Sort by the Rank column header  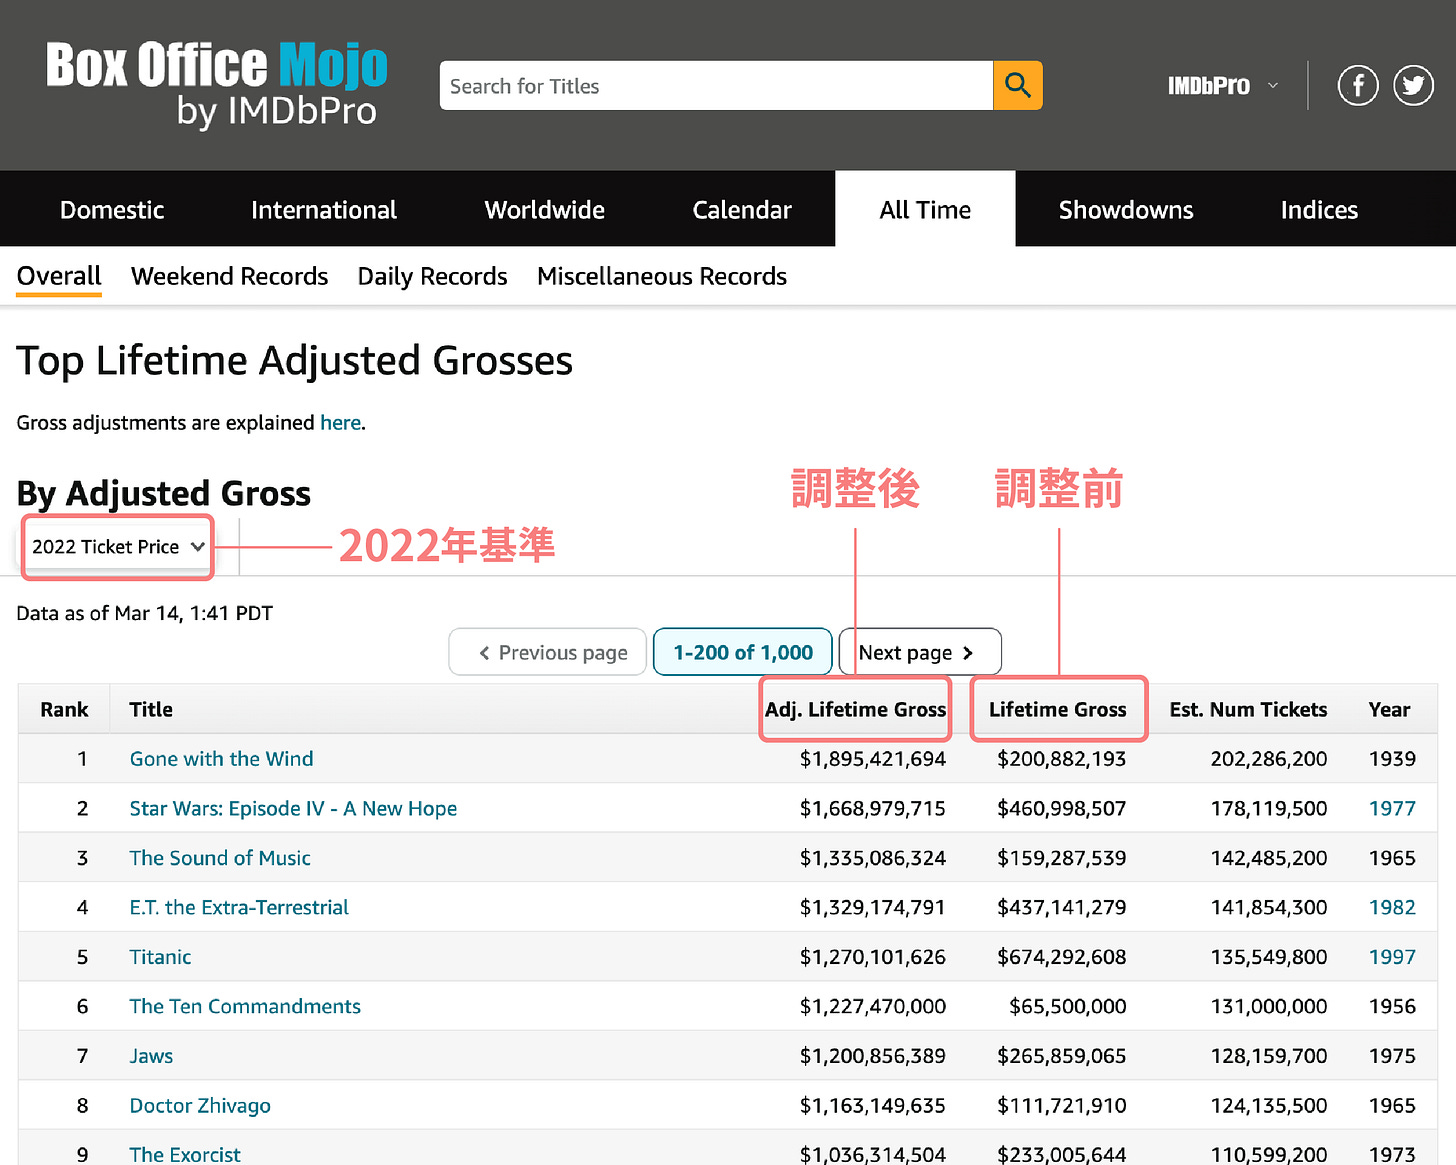tap(64, 709)
